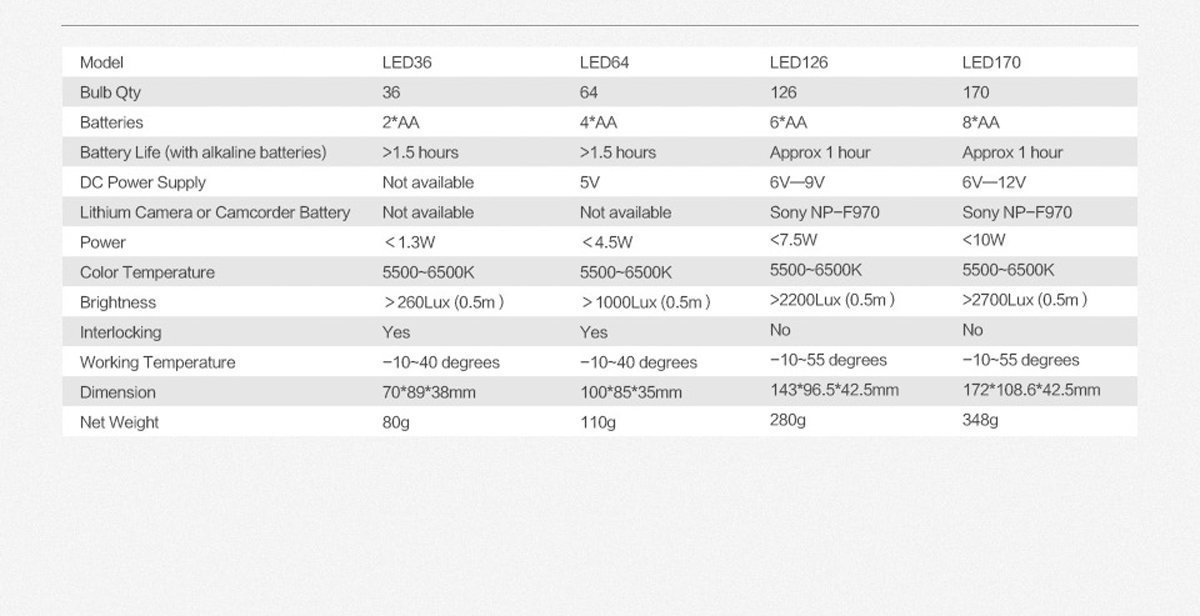Click the Net Weight row label

[x=119, y=422]
